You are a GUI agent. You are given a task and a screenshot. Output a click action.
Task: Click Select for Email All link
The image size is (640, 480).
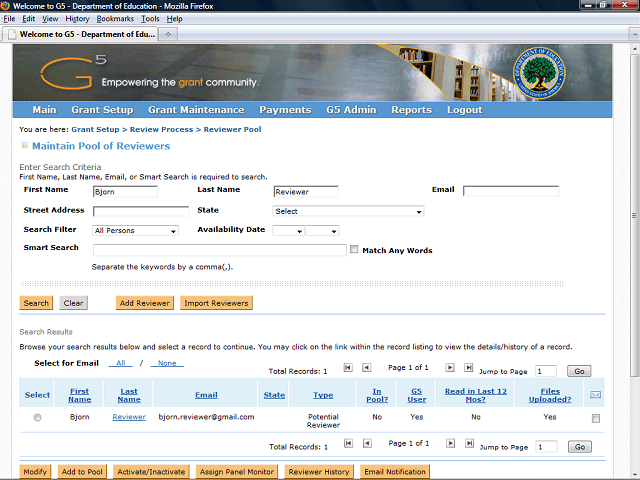click(120, 363)
